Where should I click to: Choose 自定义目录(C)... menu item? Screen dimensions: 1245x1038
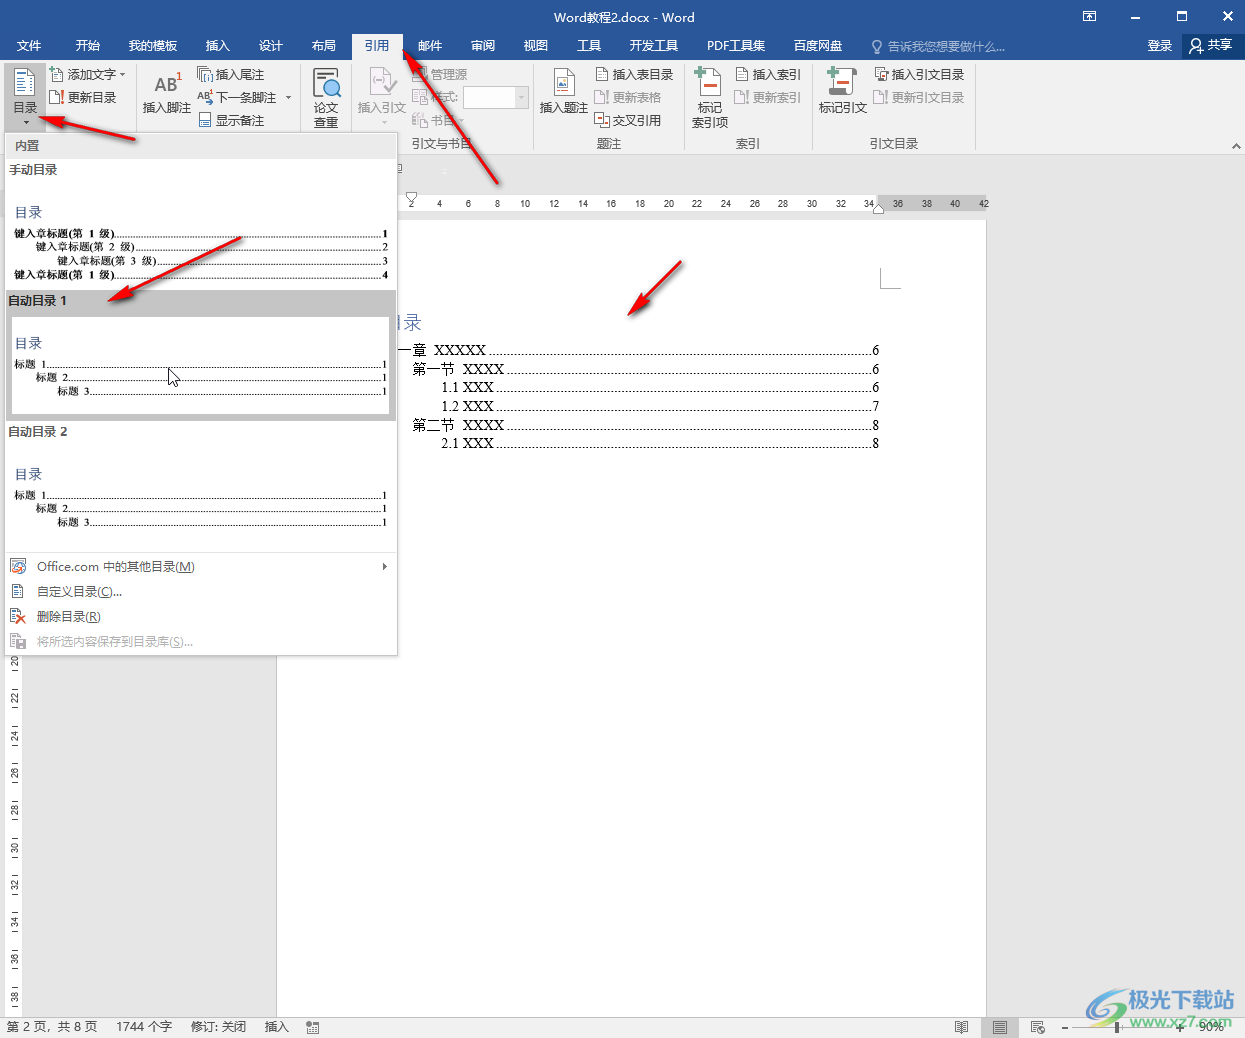pos(201,591)
